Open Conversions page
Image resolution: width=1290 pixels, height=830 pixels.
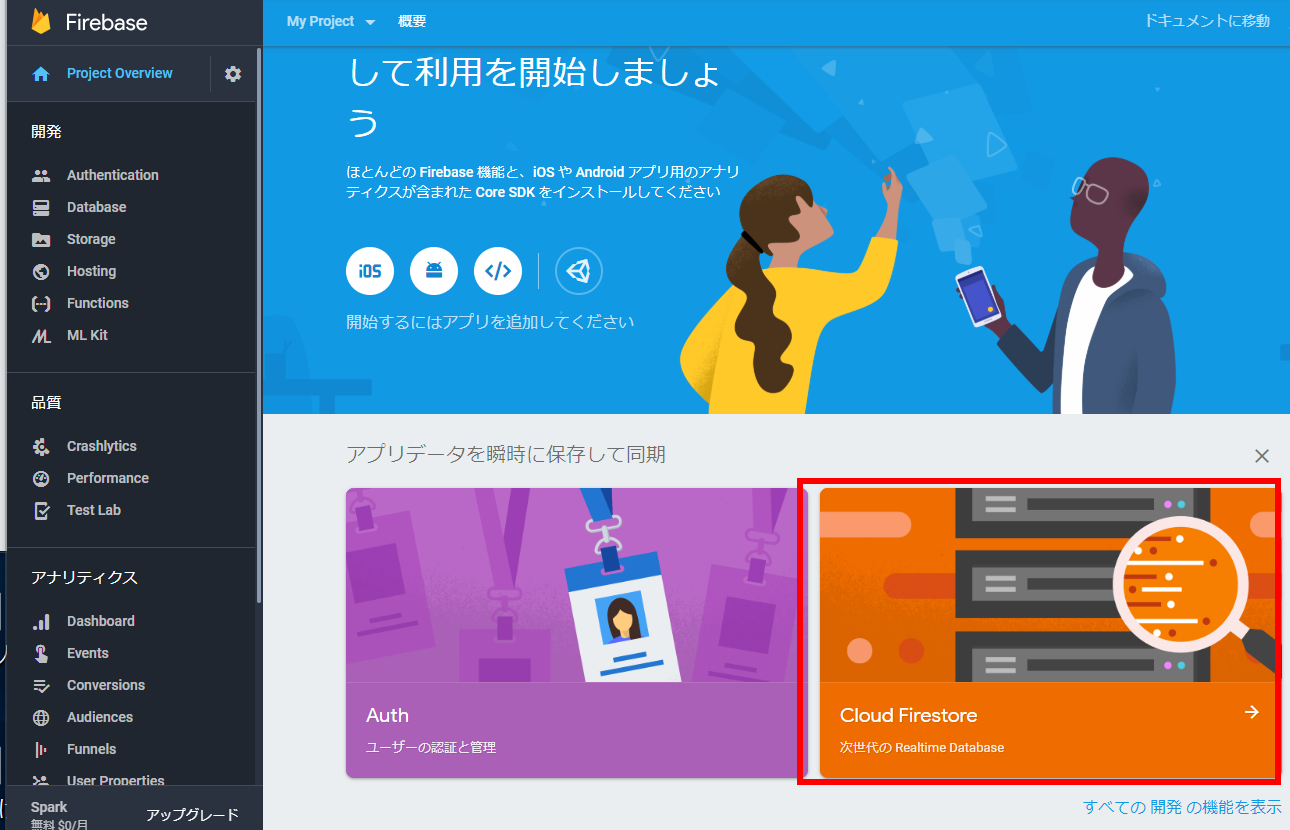click(x=106, y=685)
